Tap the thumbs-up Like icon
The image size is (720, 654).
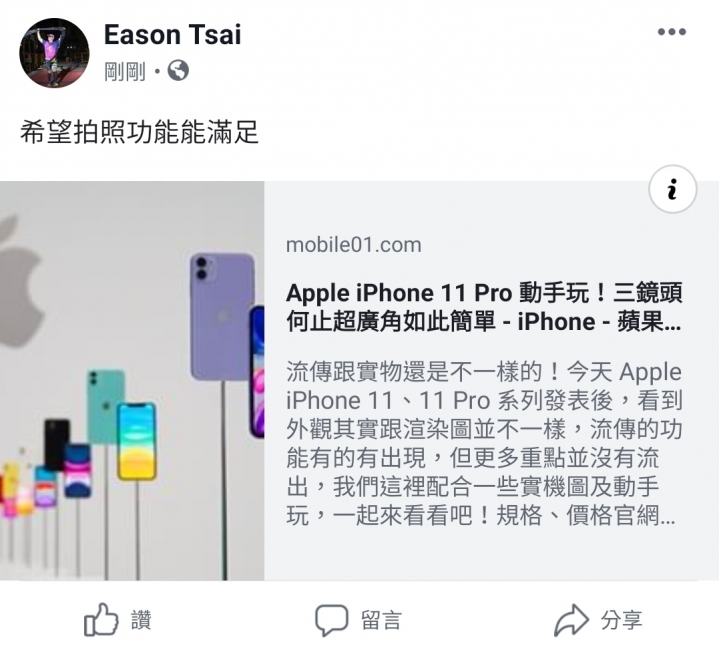coord(101,620)
